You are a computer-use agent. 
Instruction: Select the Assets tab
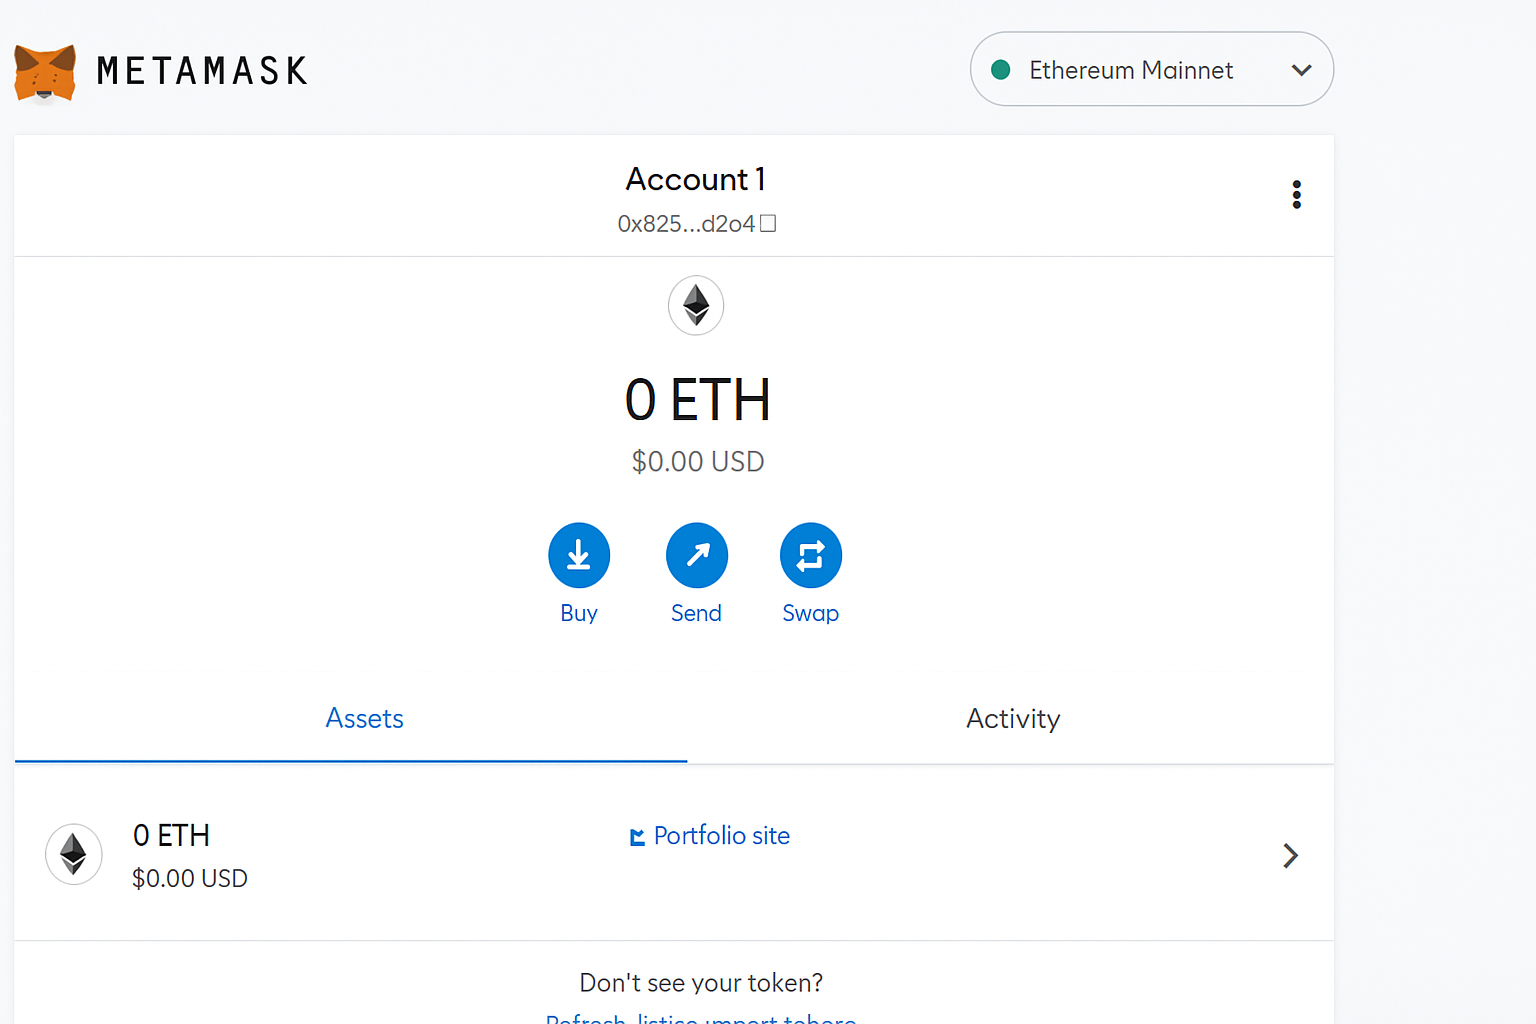pyautogui.click(x=364, y=719)
